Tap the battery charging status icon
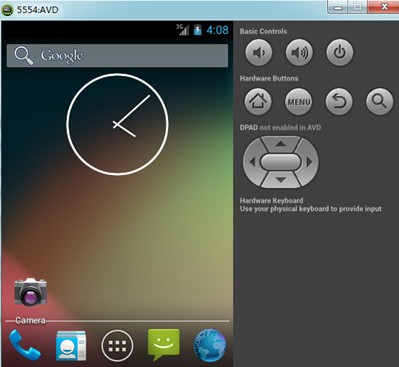 pos(198,30)
